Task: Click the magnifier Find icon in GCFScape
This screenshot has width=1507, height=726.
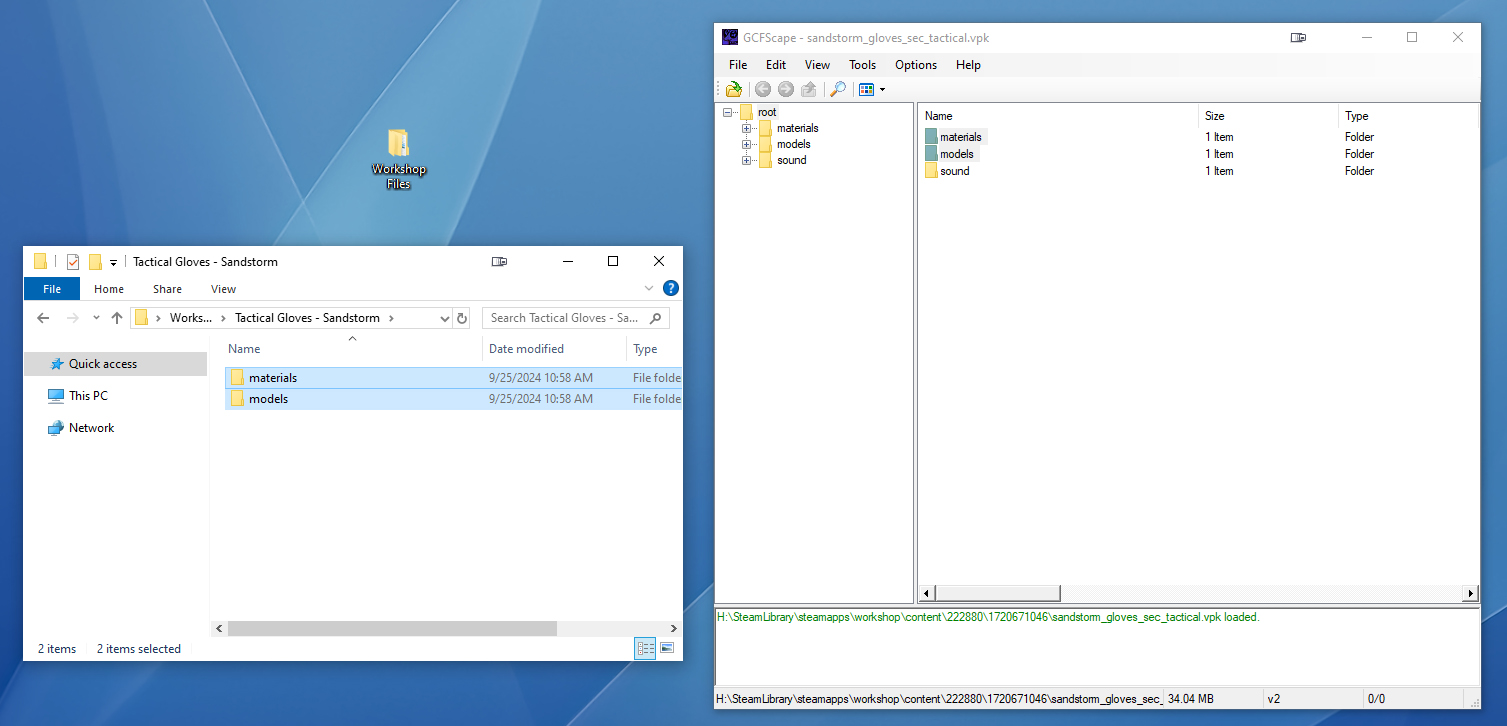Action: (x=838, y=89)
